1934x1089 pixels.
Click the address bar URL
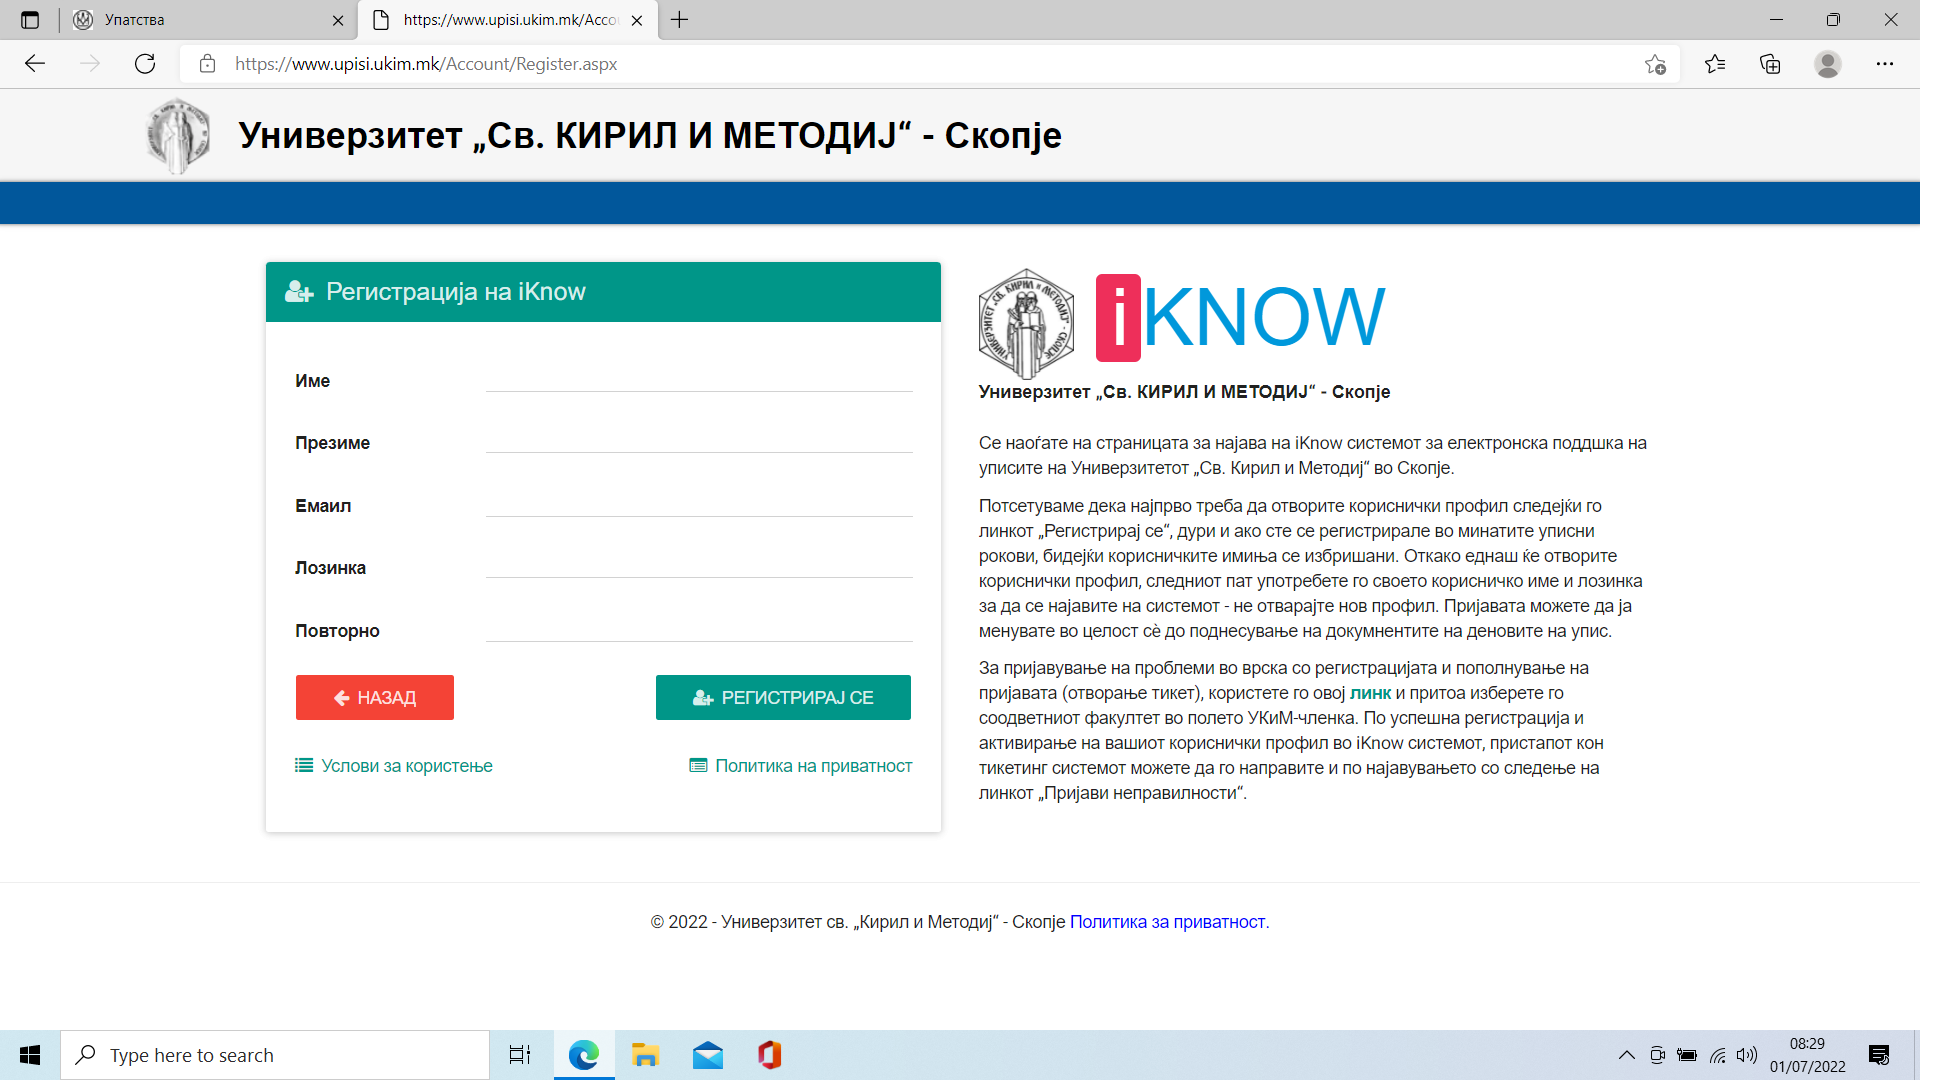(x=426, y=64)
